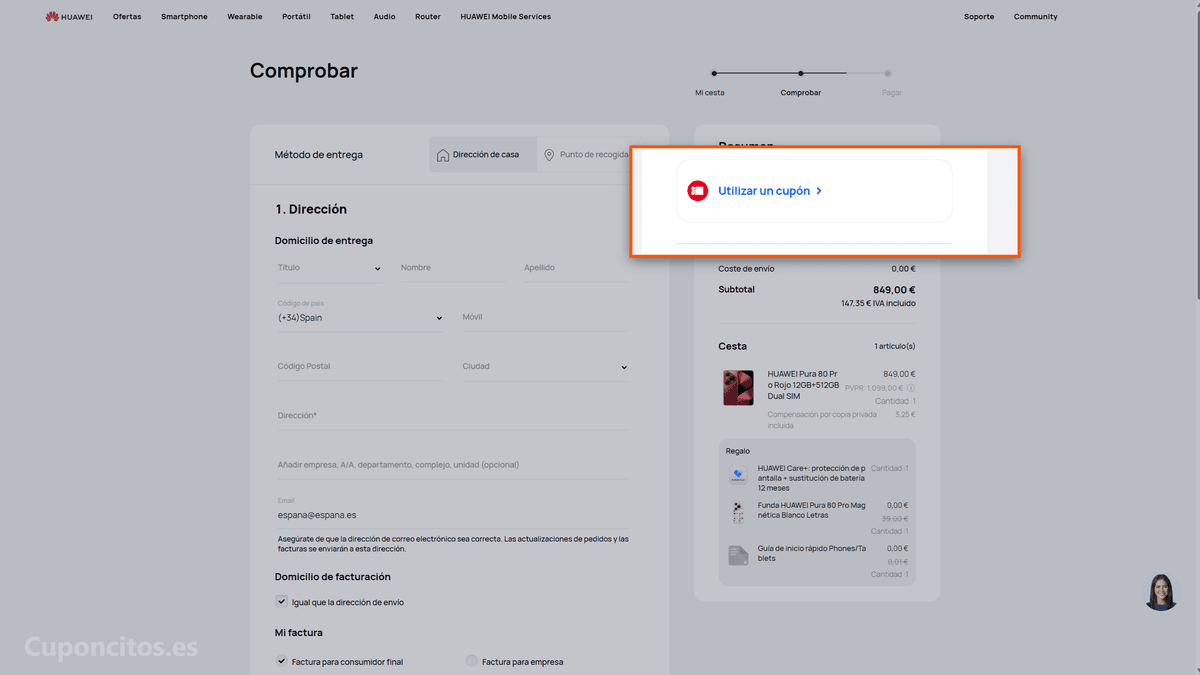The width and height of the screenshot is (1200, 675).
Task: Select Punto de recogida delivery tab
Action: point(586,155)
